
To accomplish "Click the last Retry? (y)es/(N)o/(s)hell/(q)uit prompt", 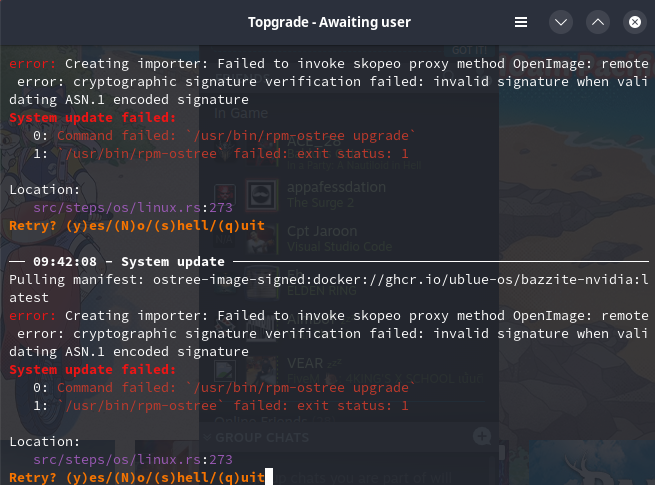I will click(x=137, y=477).
